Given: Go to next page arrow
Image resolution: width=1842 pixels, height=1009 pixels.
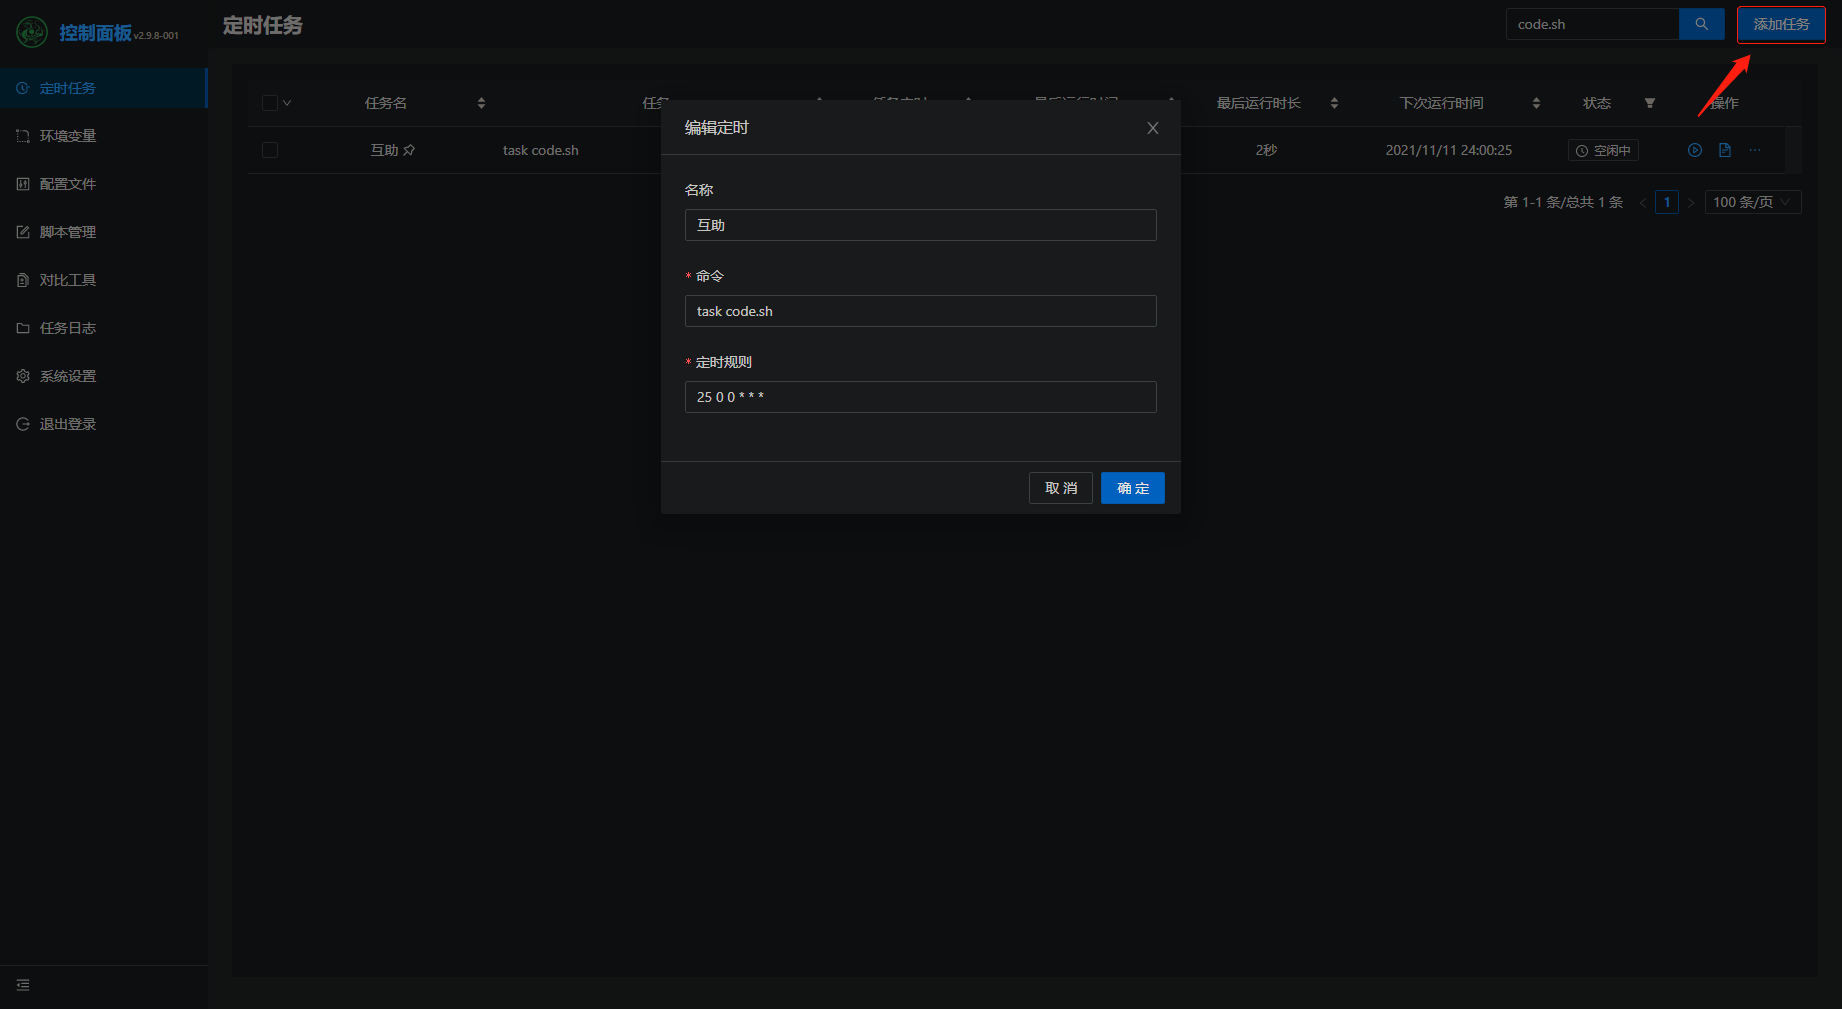Looking at the screenshot, I should point(1691,202).
